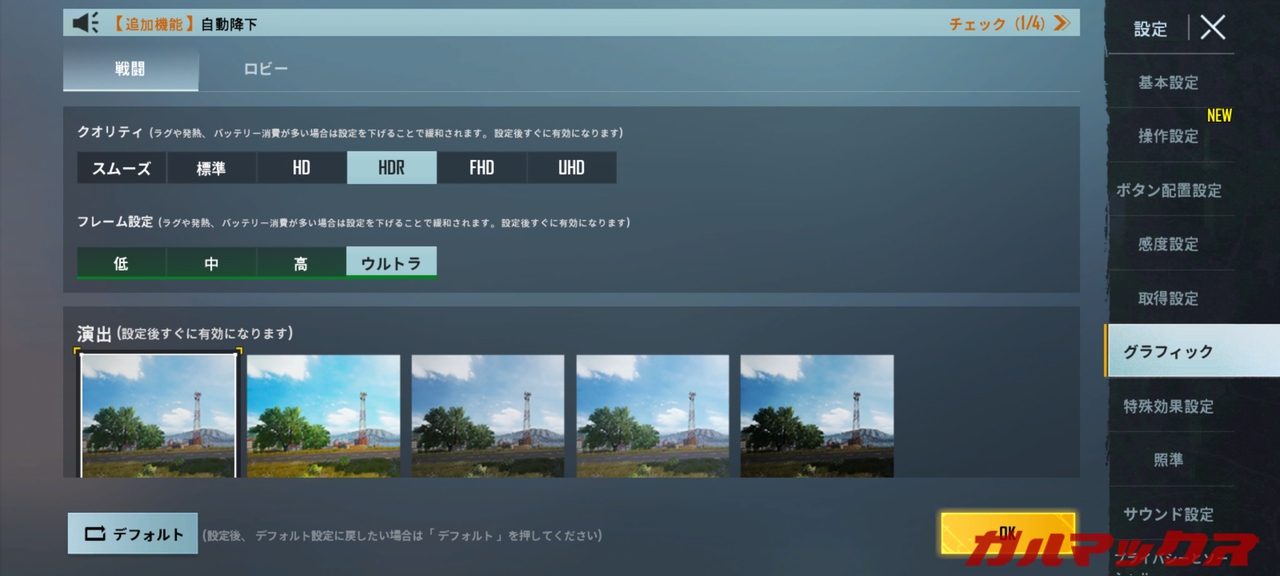Go to 感度設定 settings
The image size is (1280, 576).
(x=1168, y=244)
